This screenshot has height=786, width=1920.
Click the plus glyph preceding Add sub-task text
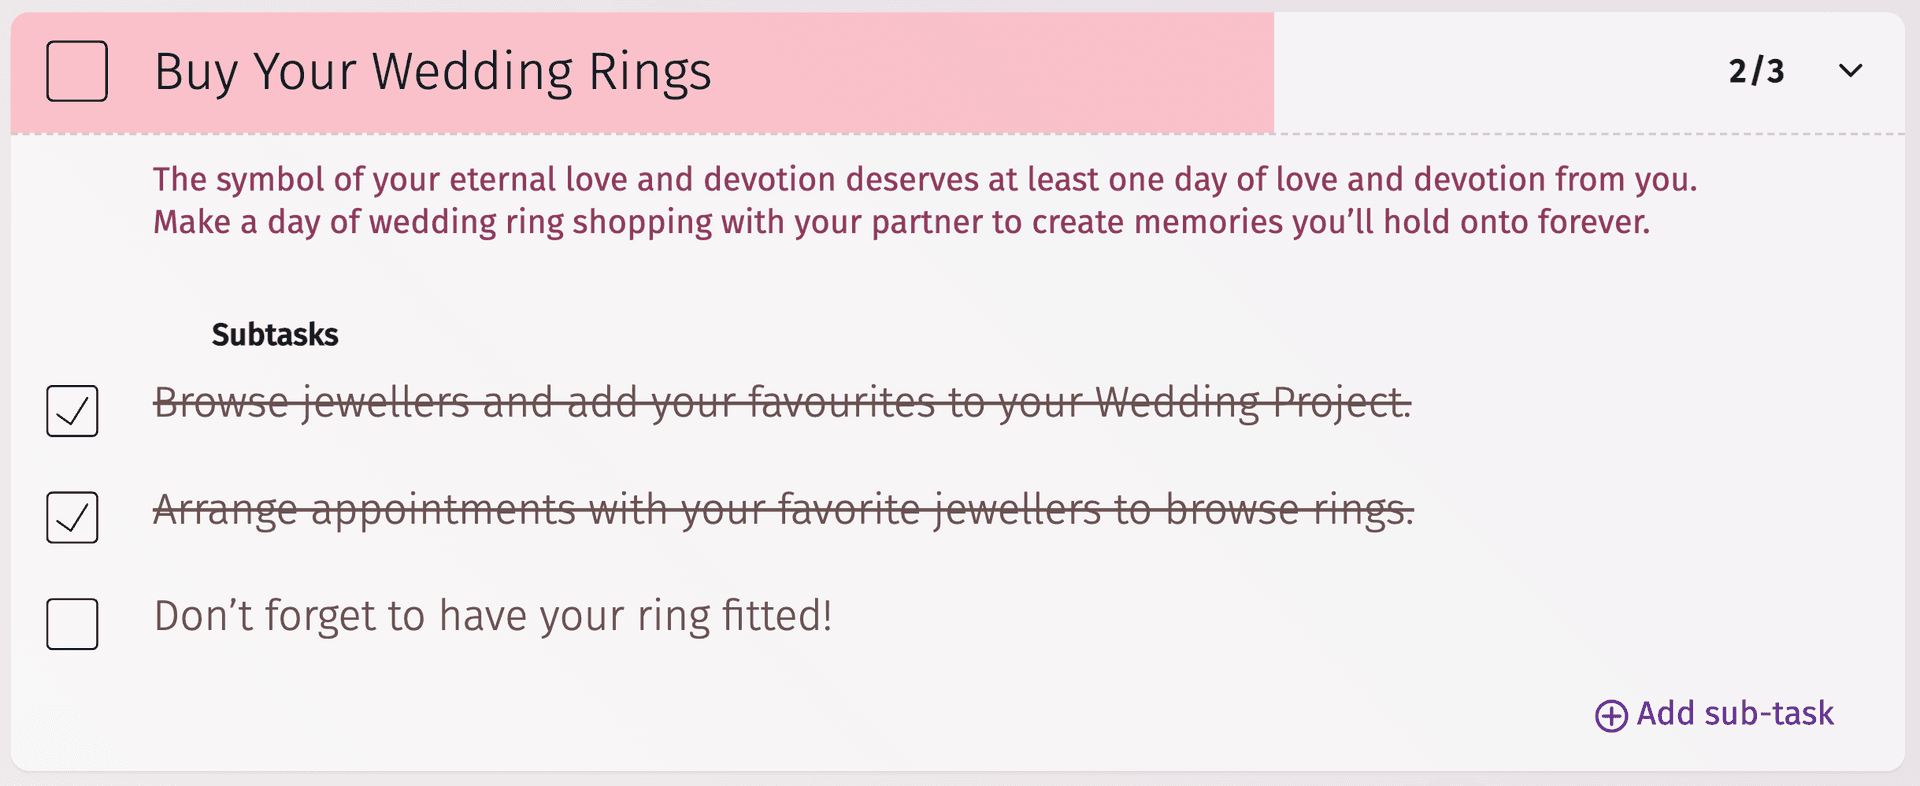[1610, 714]
